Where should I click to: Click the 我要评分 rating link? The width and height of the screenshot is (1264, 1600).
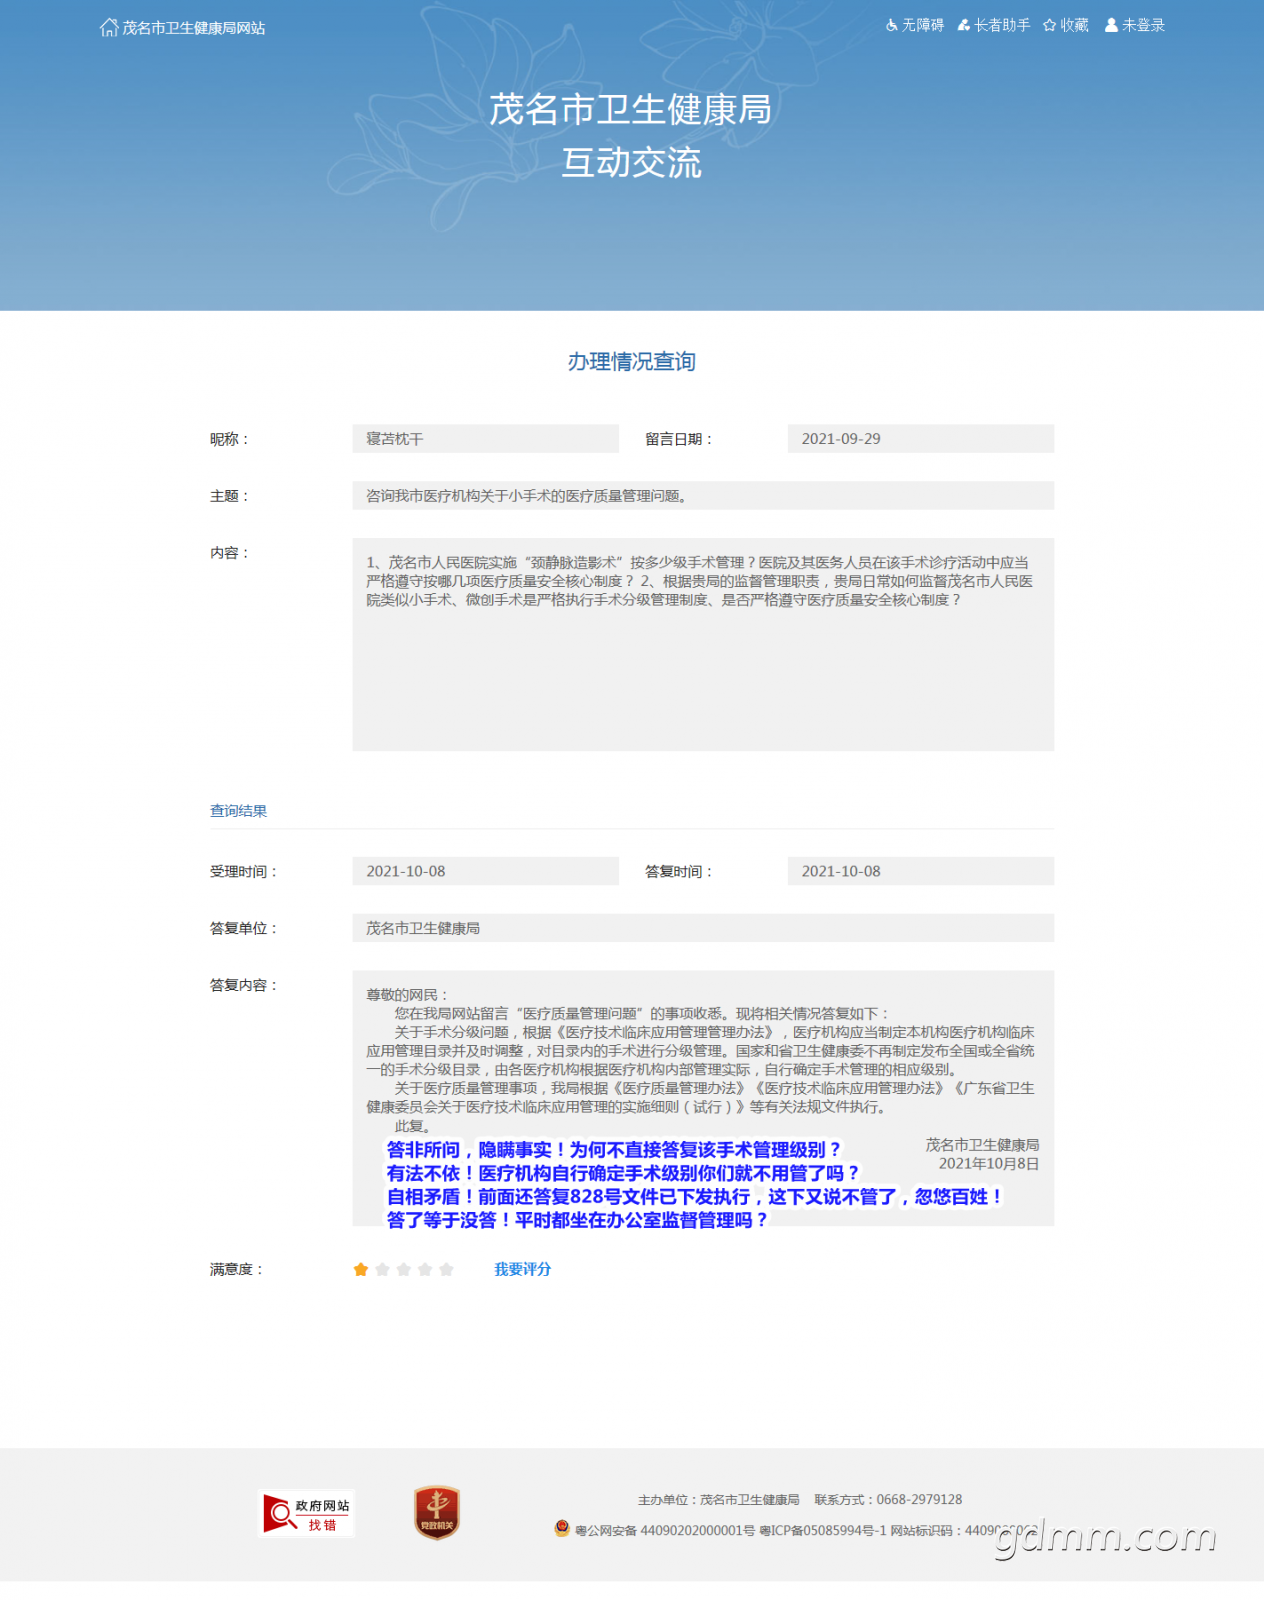[x=522, y=1269]
